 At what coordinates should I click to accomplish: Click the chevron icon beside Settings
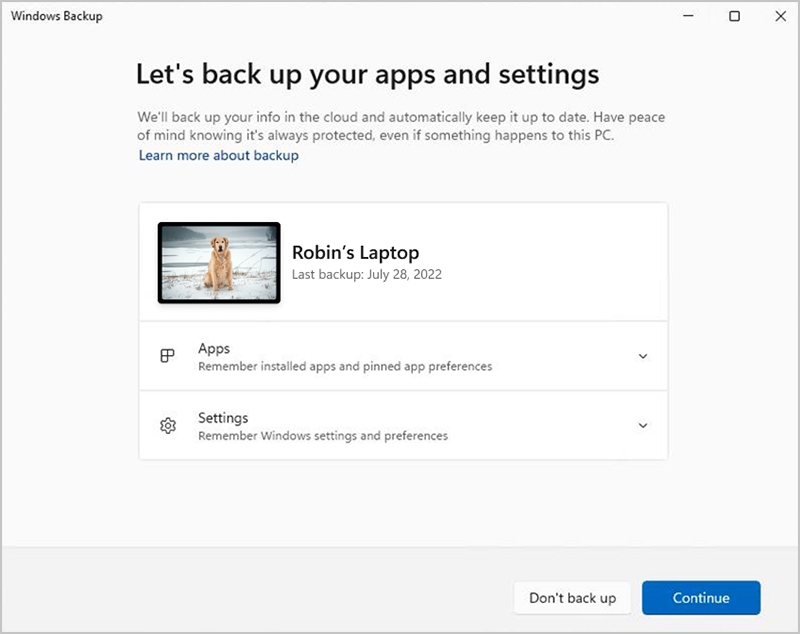643,425
